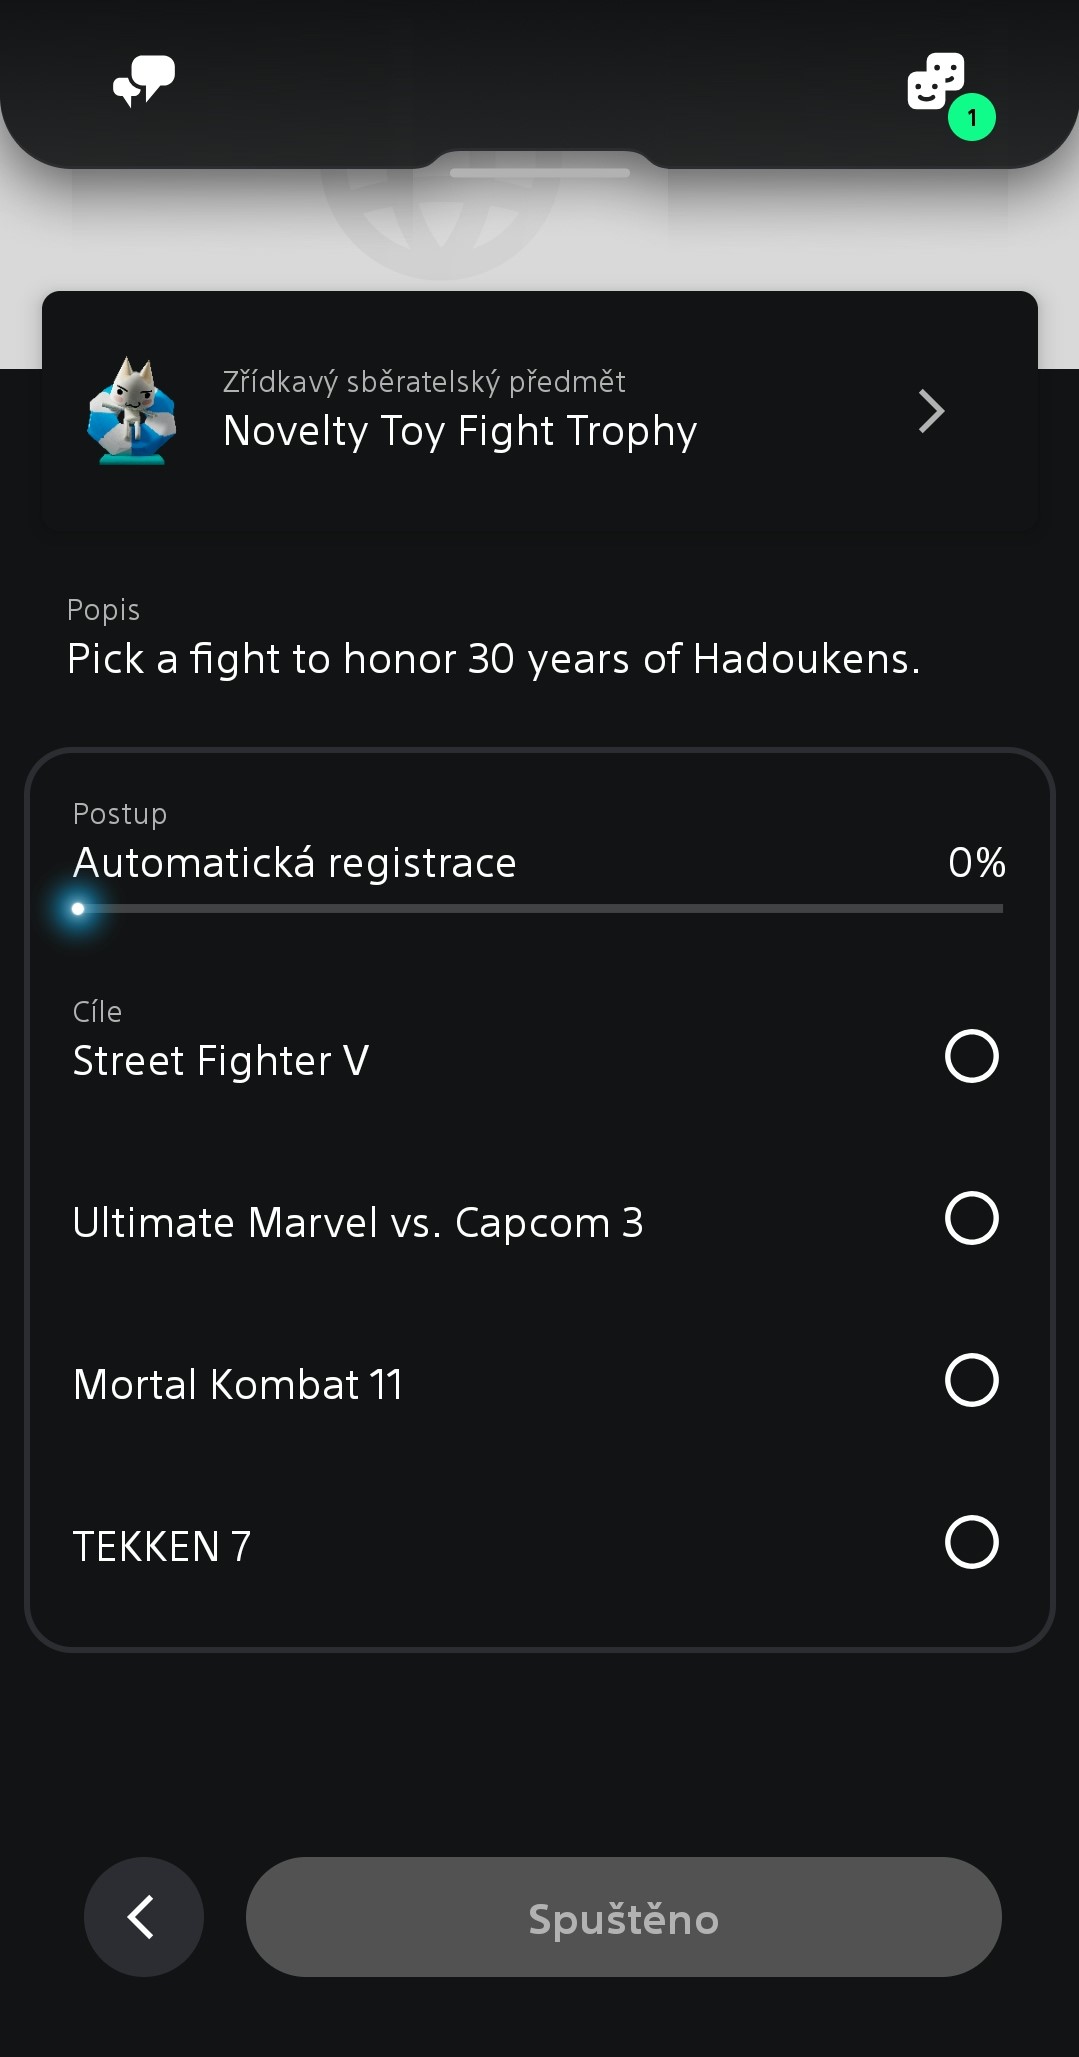Screen dimensions: 1079x2057
Task: Tap the drag handle at sheet top
Action: pos(540,173)
